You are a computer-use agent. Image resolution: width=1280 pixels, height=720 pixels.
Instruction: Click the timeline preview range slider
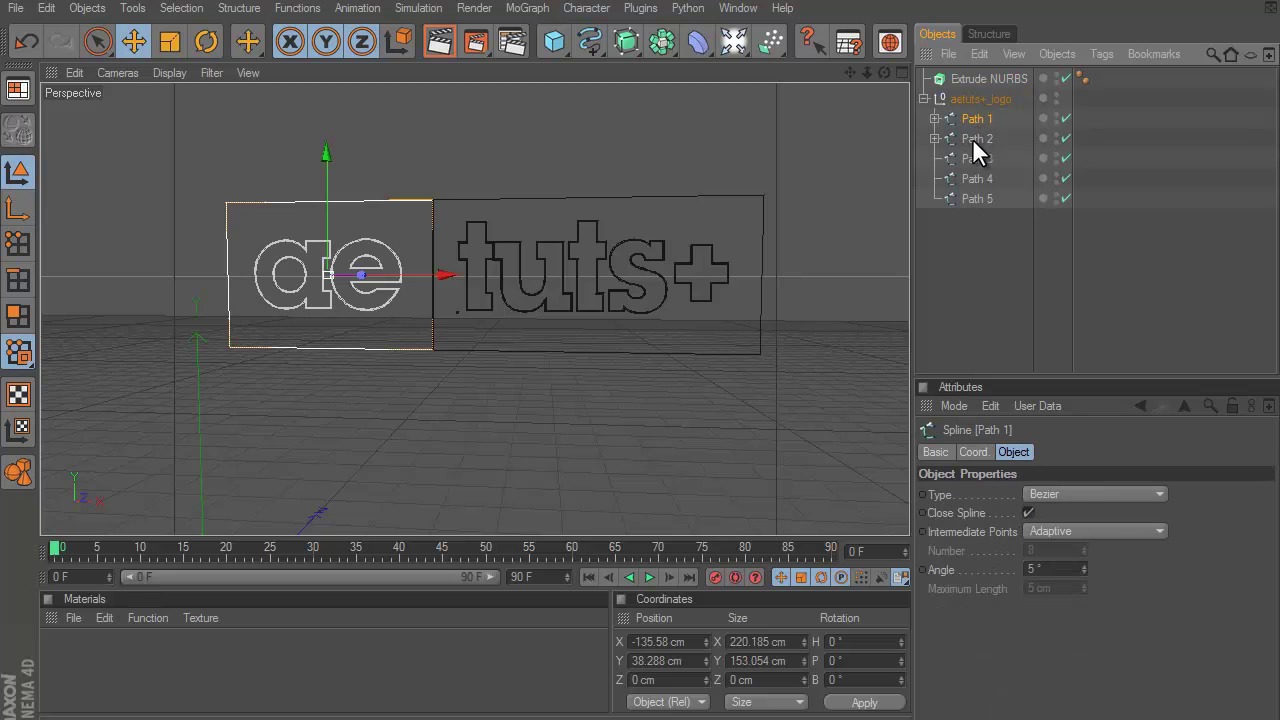click(x=310, y=577)
